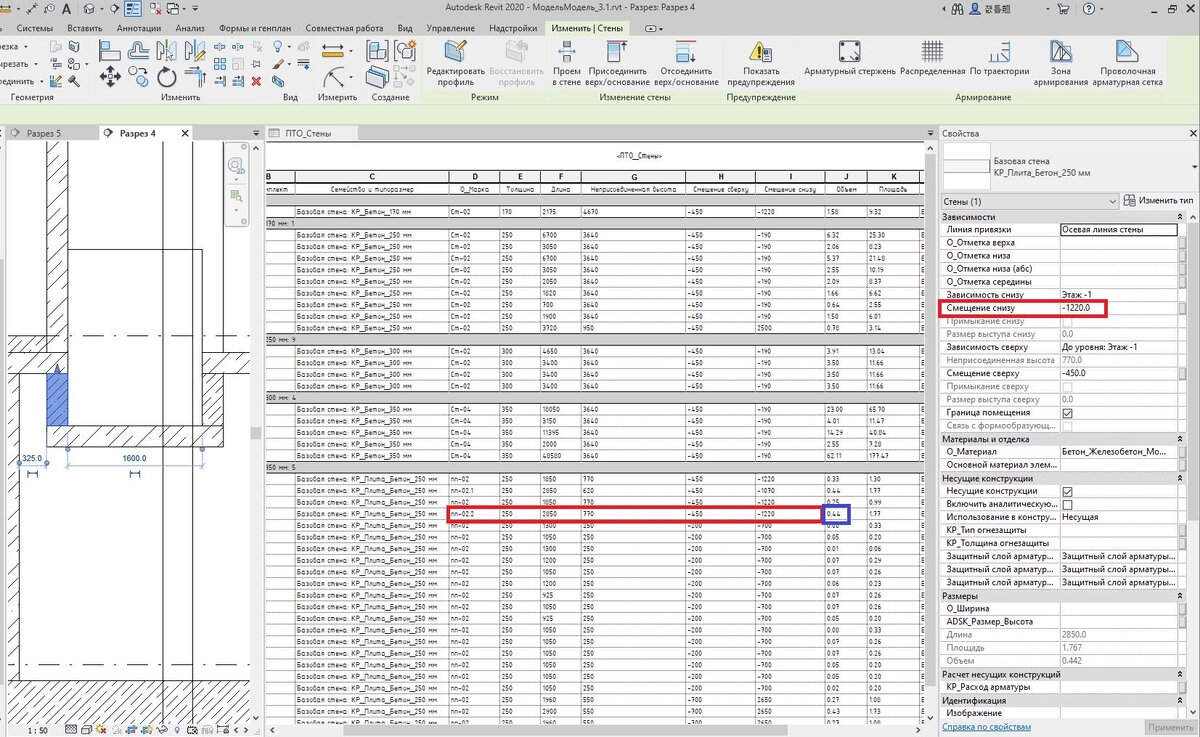Click the Edit Profile (Редактировать профиль) tool
The image size is (1200, 737).
456,64
